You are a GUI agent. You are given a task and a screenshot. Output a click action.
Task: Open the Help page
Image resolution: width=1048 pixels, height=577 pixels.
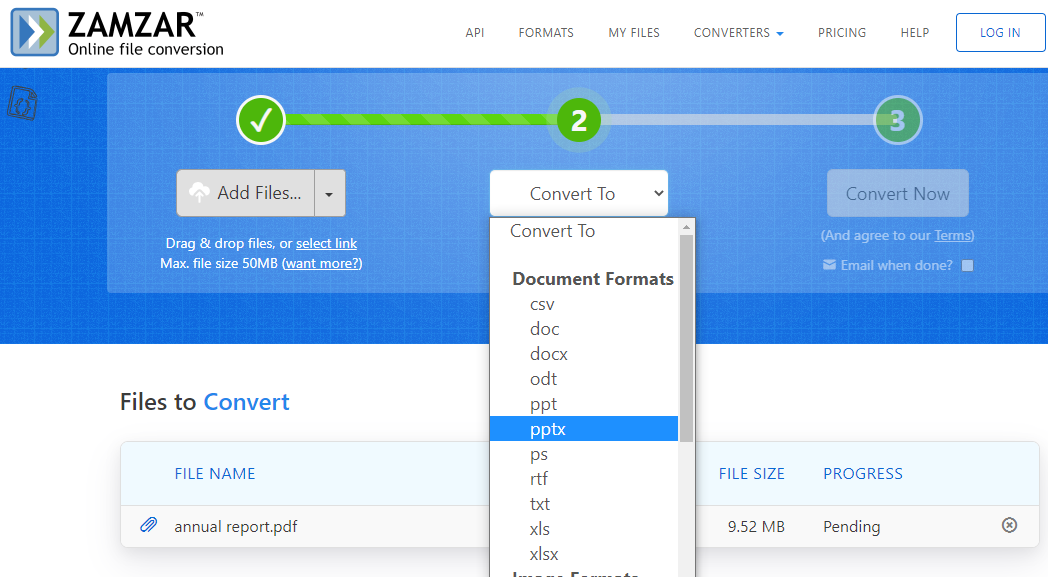pos(914,33)
